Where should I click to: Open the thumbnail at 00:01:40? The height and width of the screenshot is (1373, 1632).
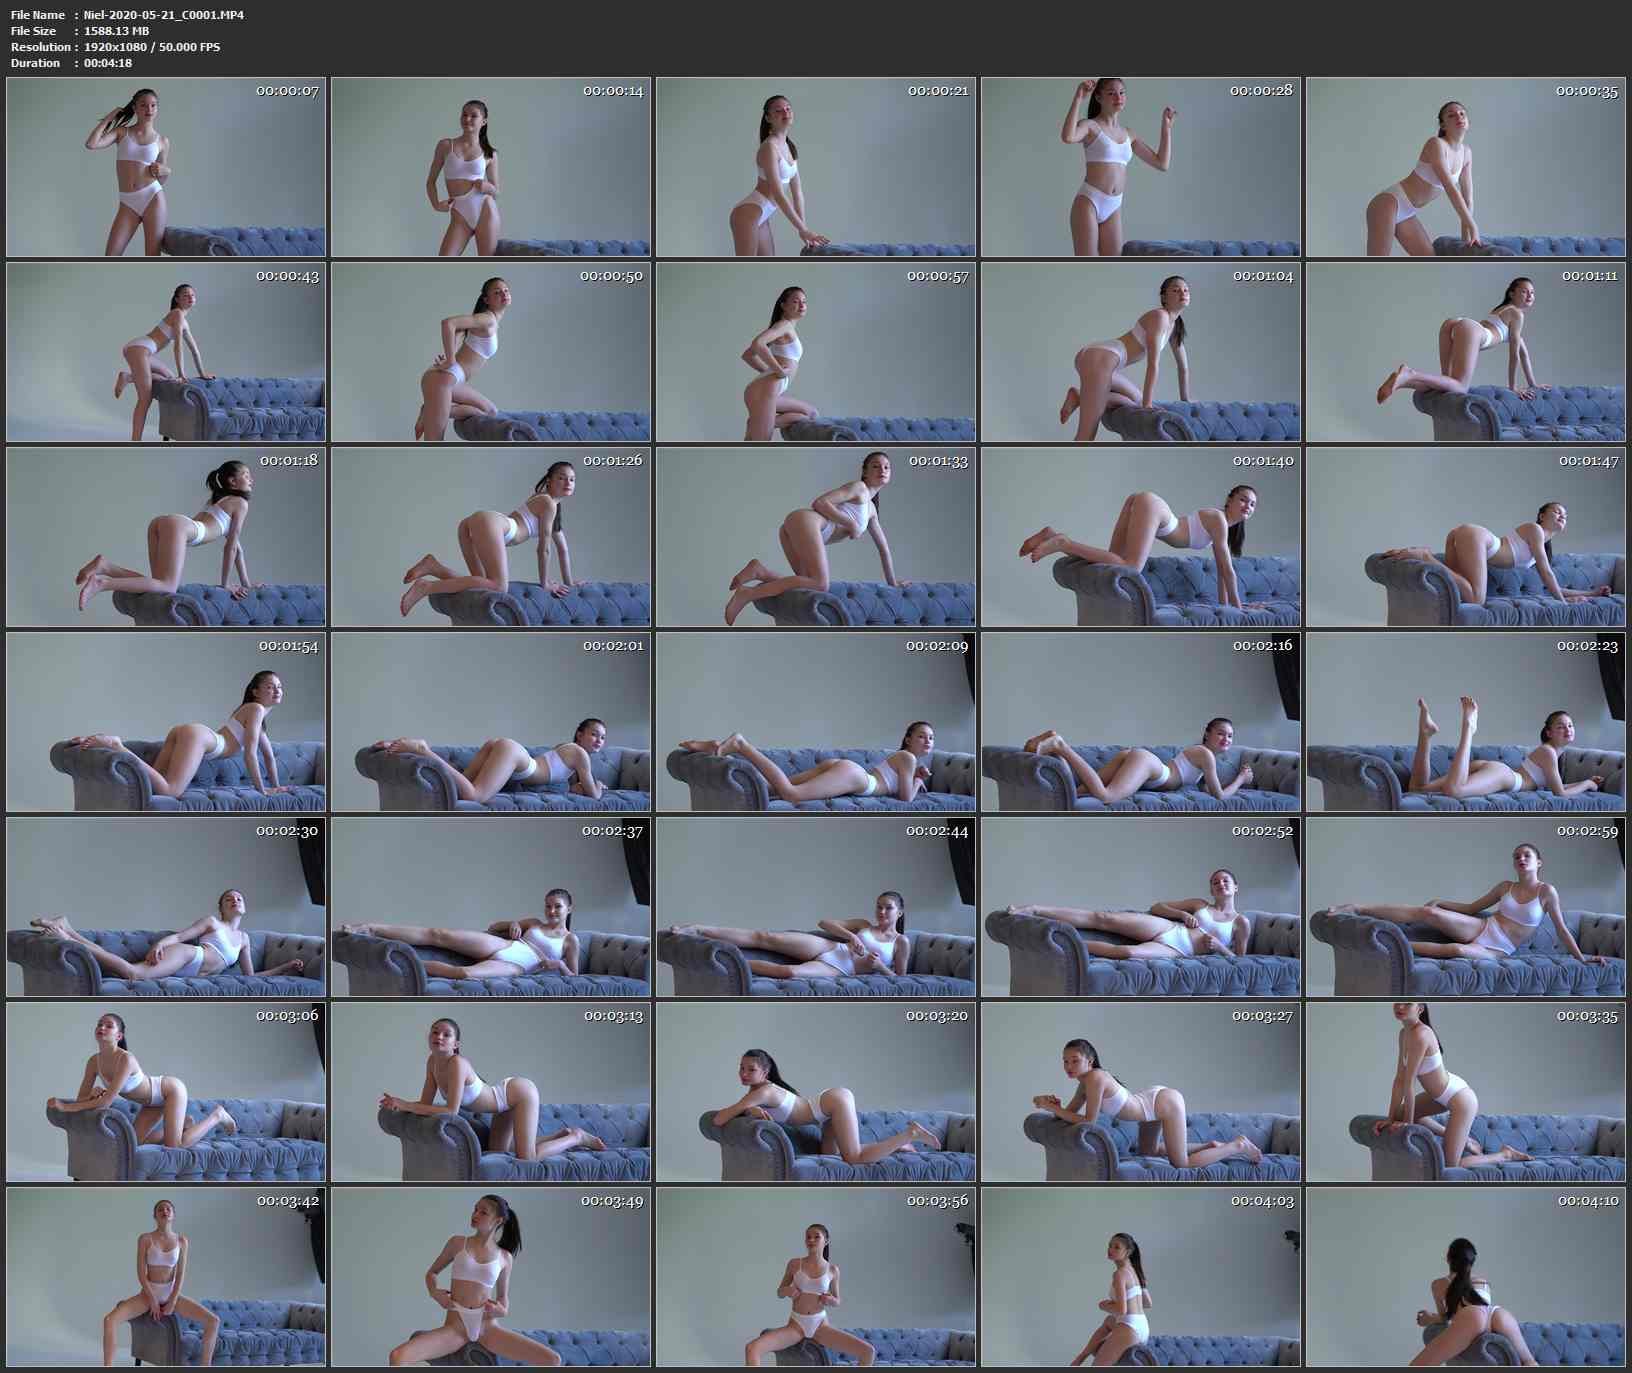1140,537
